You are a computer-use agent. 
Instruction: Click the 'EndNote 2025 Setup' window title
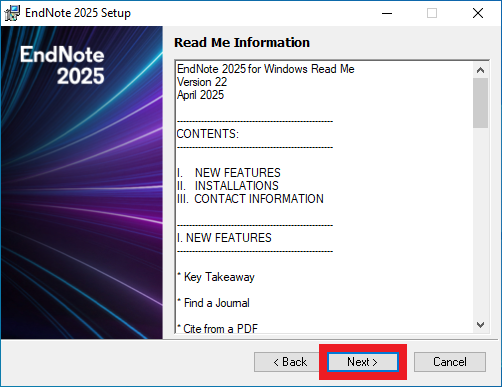pos(78,13)
